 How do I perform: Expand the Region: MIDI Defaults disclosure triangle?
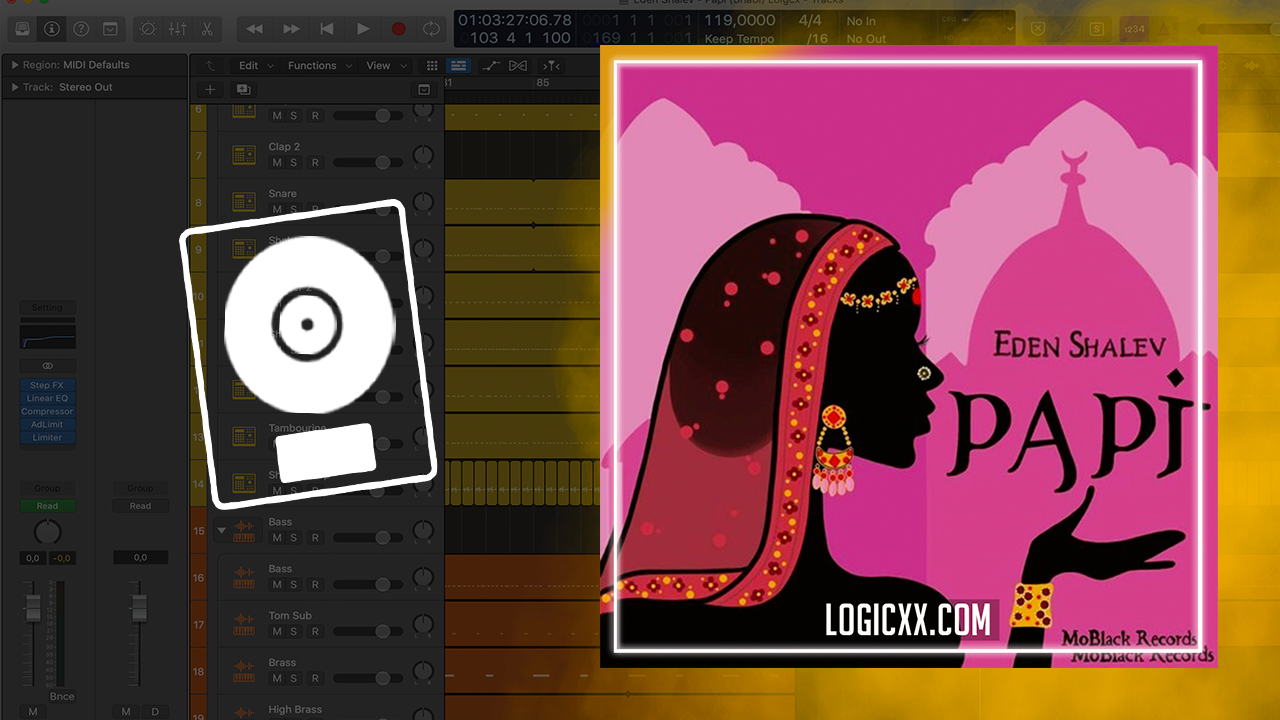click(15, 65)
